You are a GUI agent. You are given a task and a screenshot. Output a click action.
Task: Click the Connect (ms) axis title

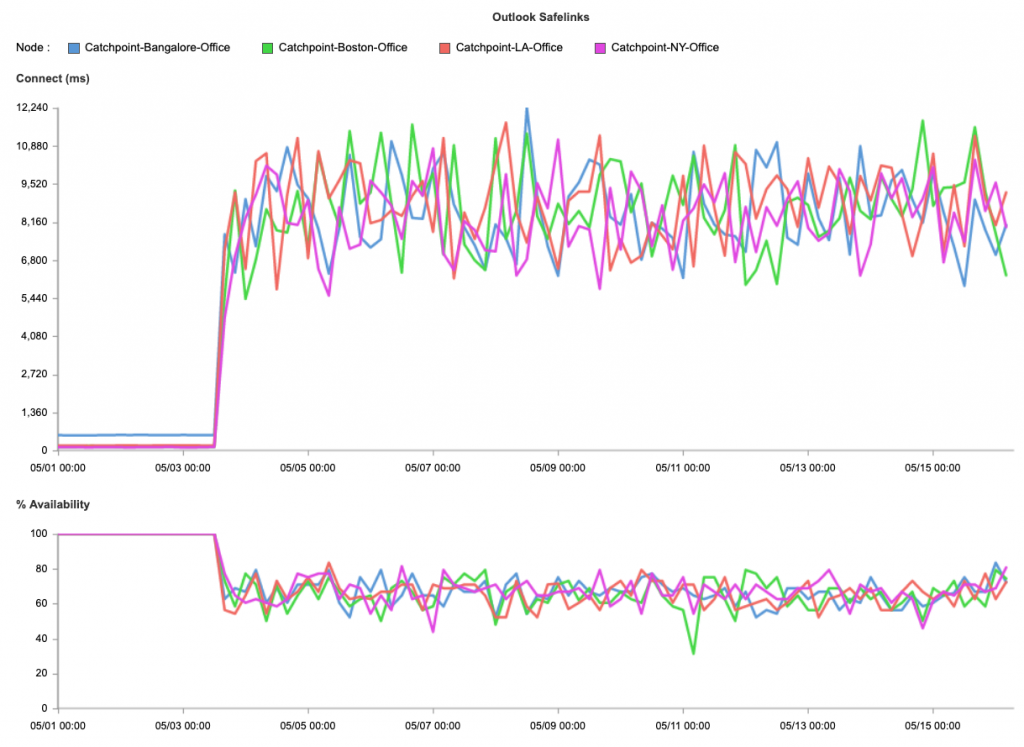53,78
